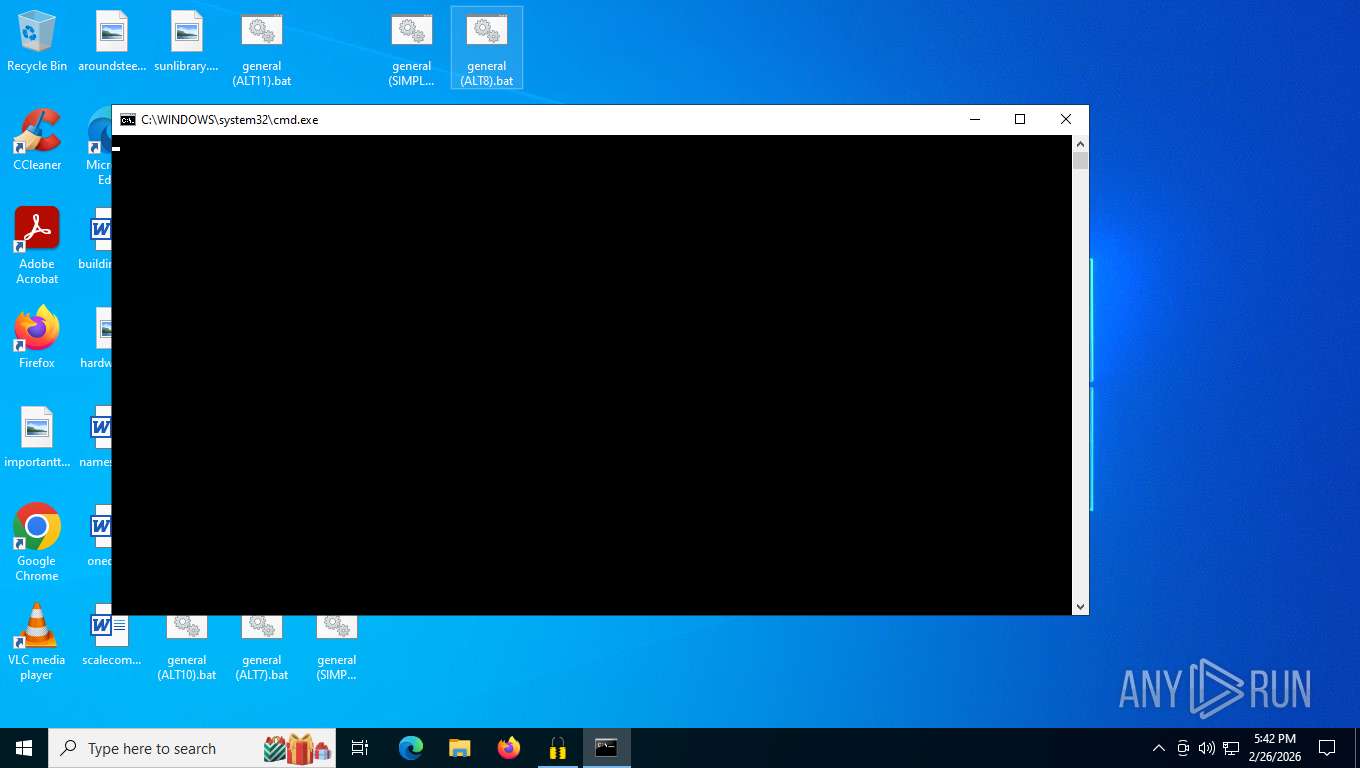Show hidden system tray icons

pos(1159,748)
